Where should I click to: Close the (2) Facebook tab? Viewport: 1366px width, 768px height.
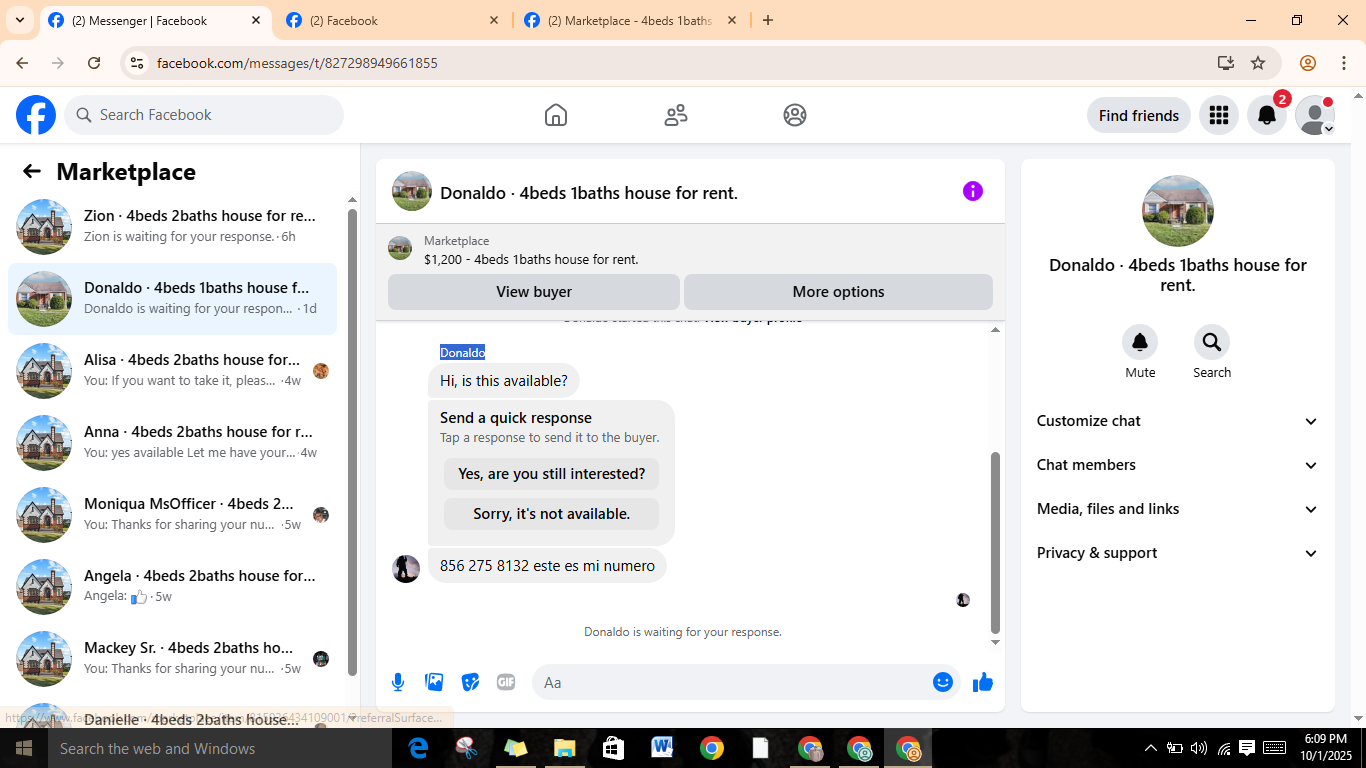coord(494,20)
